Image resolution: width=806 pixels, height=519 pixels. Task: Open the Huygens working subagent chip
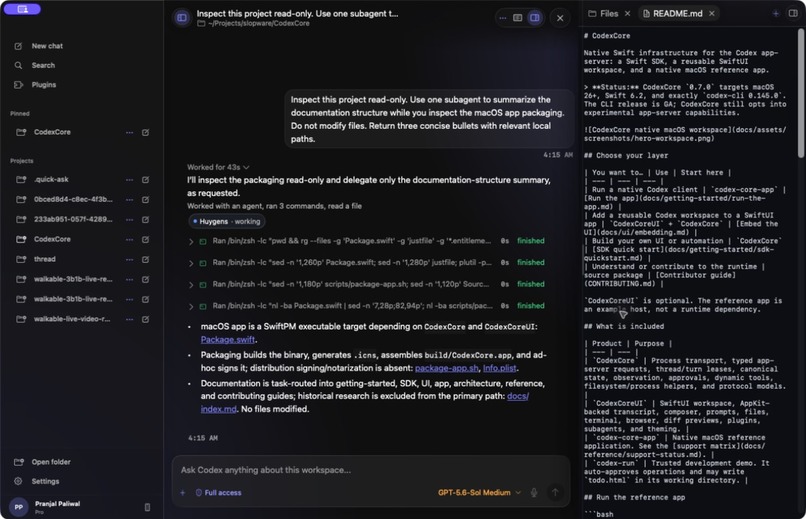(227, 221)
